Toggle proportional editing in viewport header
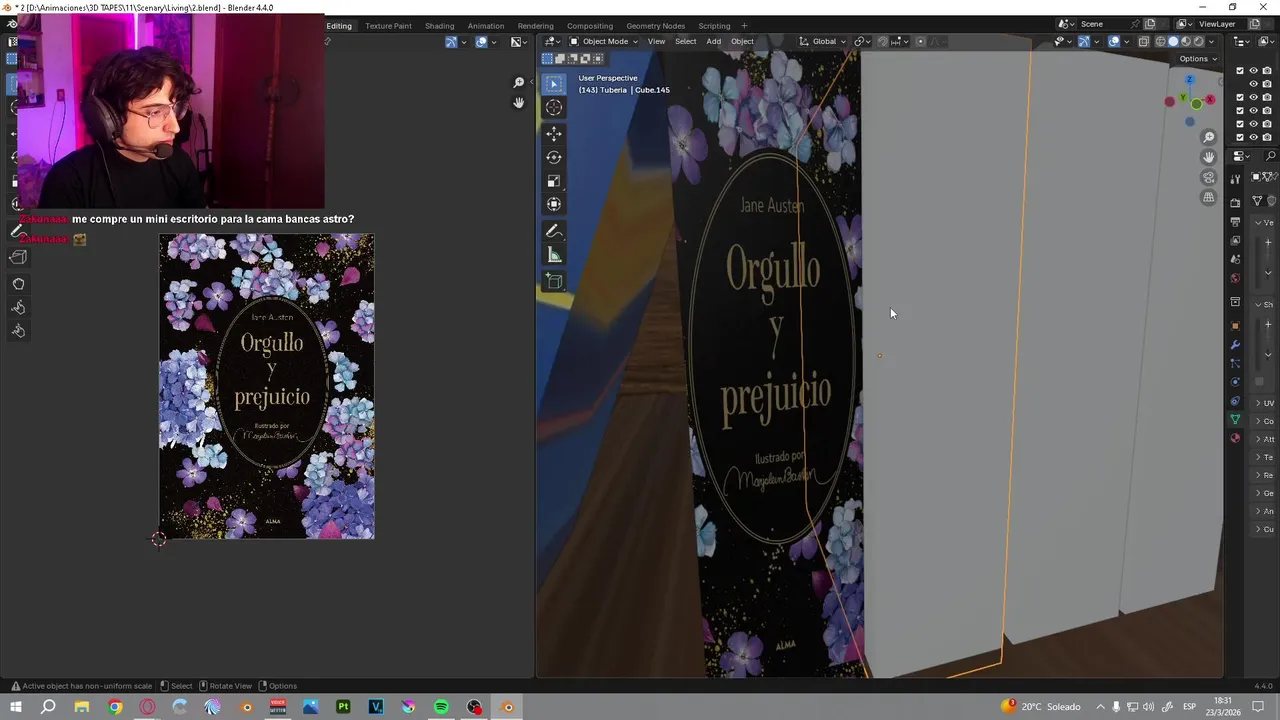Image resolution: width=1280 pixels, height=720 pixels. click(x=921, y=41)
